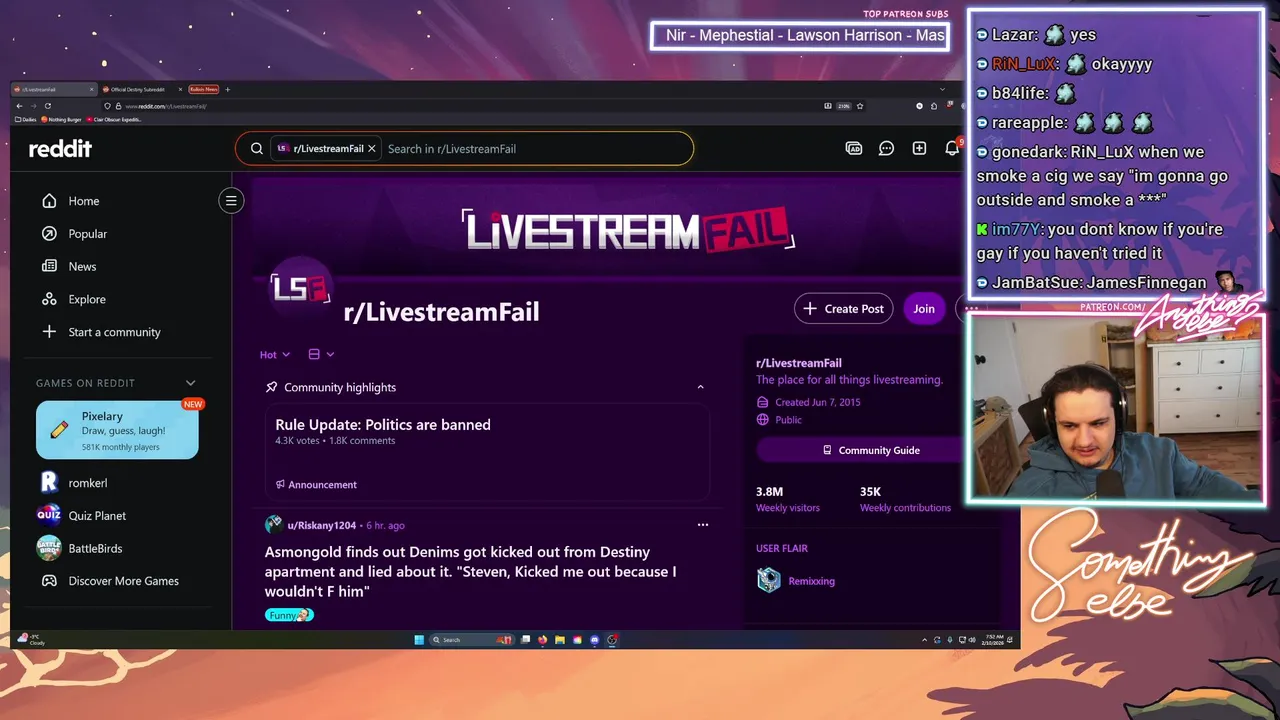Open Asmongold finds out Denims post
Viewport: 1280px width, 720px height.
471,572
